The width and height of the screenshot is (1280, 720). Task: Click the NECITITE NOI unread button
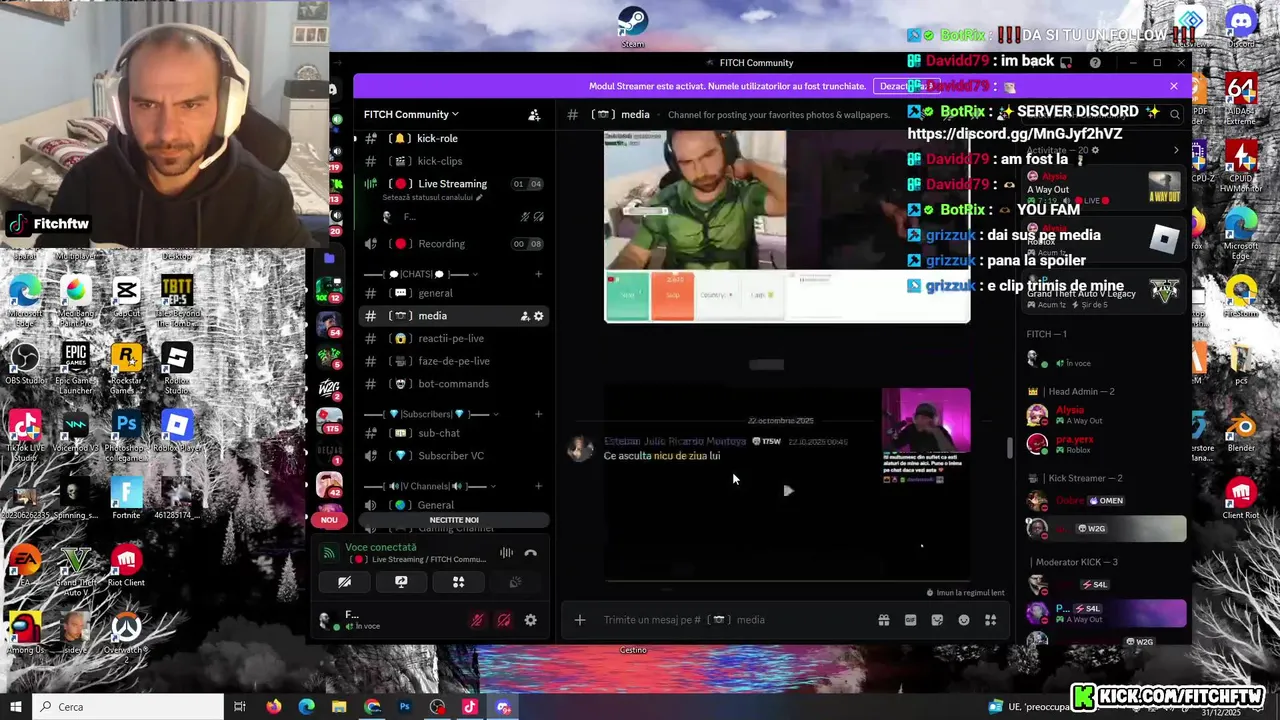tap(454, 520)
